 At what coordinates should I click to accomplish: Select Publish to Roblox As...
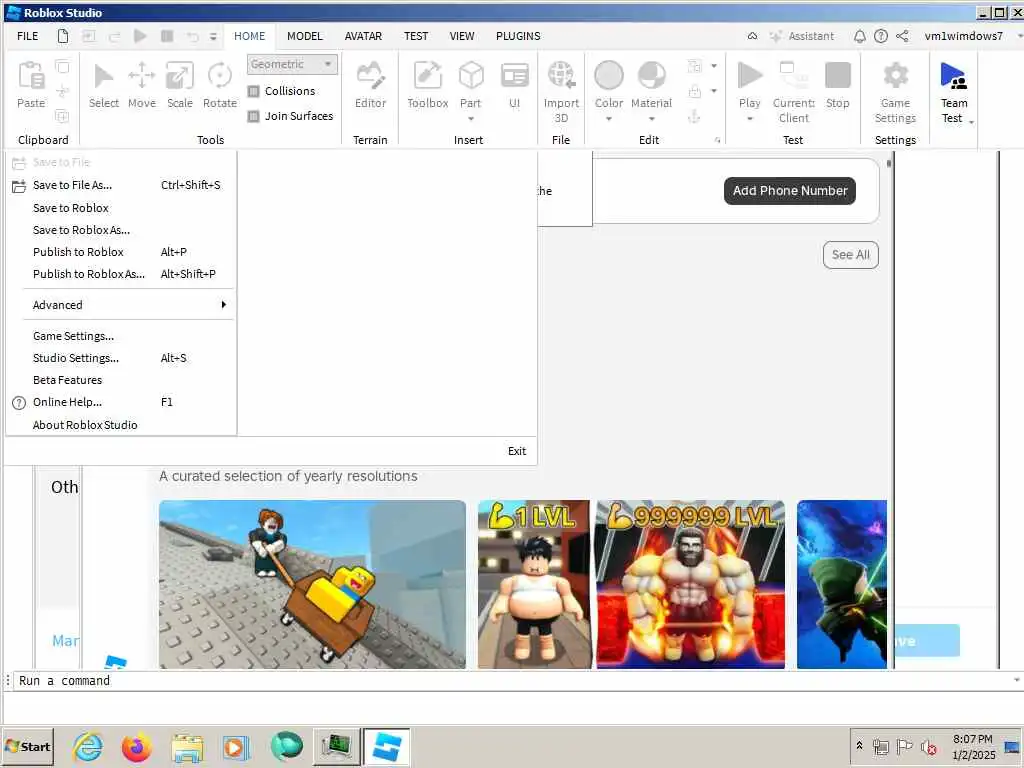(x=121, y=274)
